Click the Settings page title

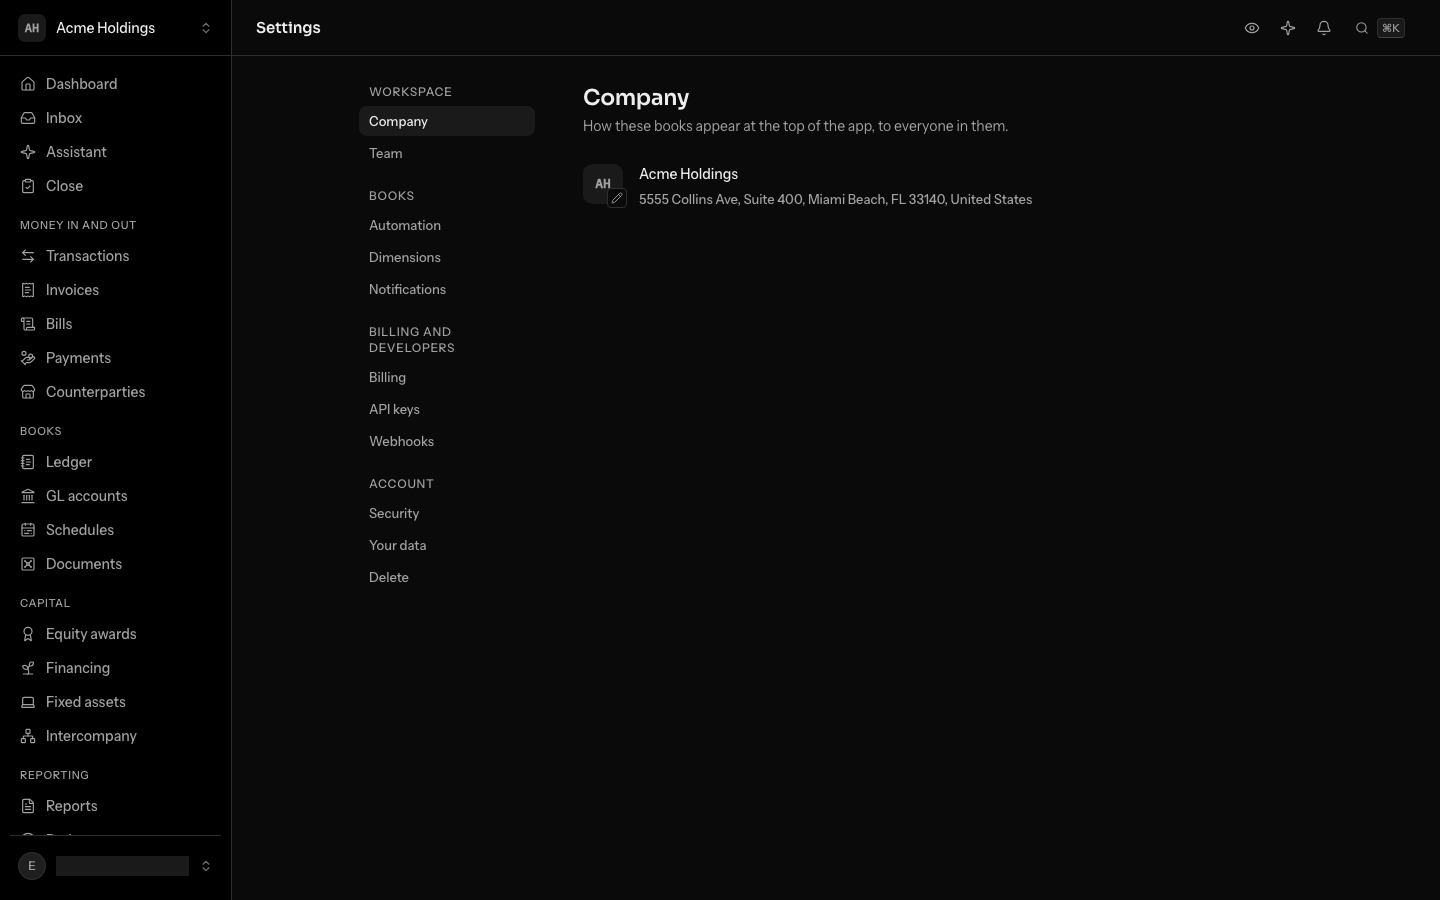pos(288,28)
